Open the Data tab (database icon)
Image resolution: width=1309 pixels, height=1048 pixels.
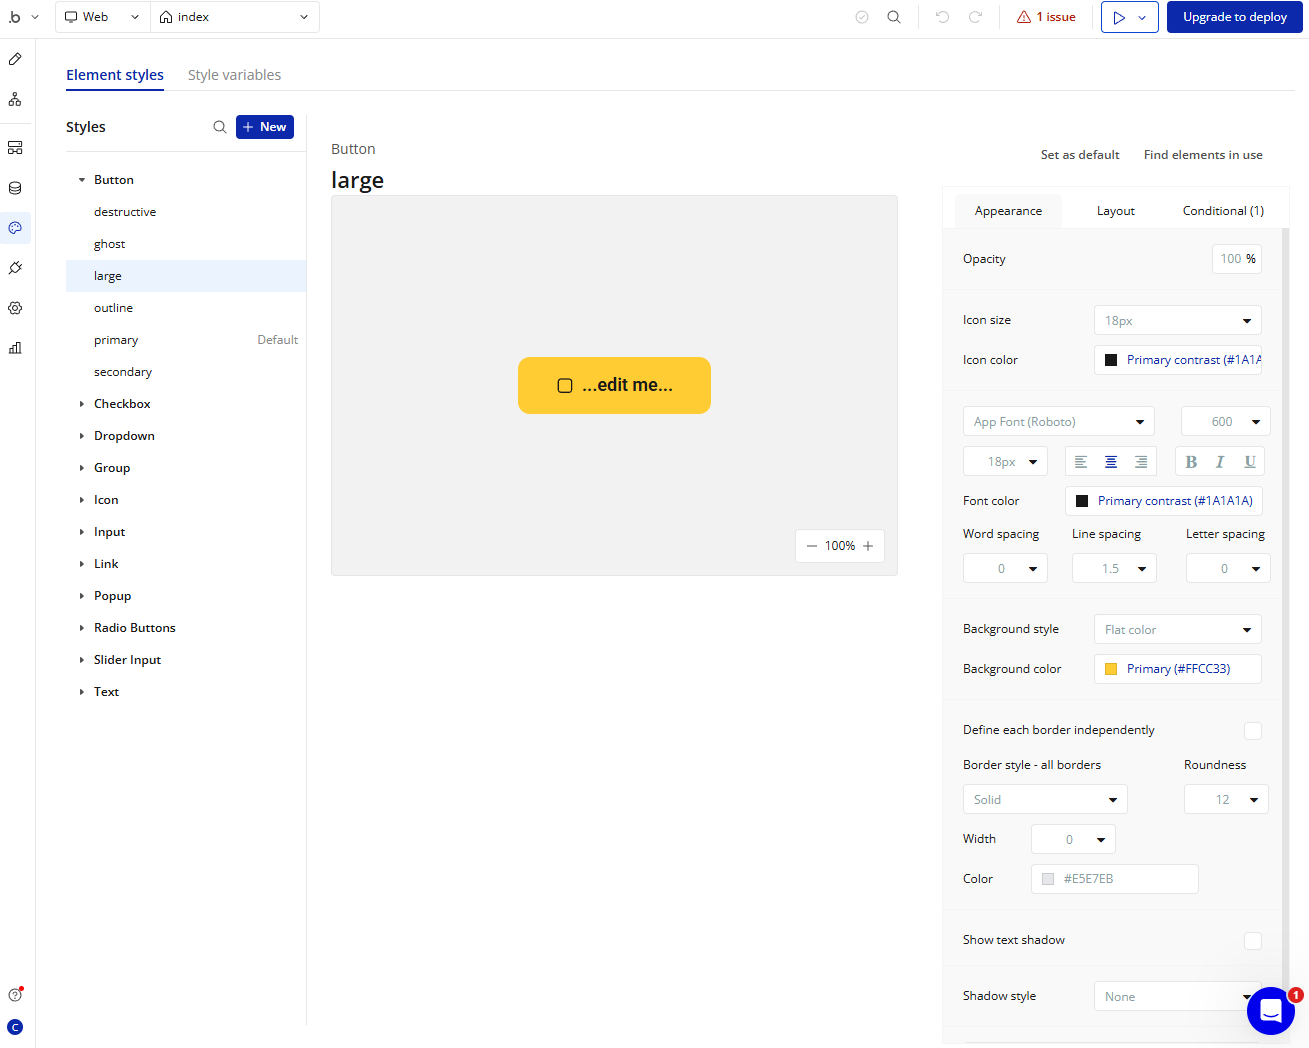pos(15,187)
